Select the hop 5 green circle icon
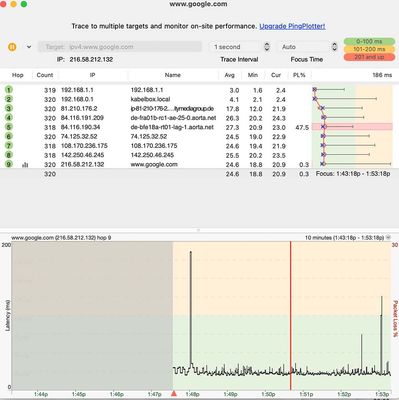Screen dimensions: 399x400 click(9, 127)
